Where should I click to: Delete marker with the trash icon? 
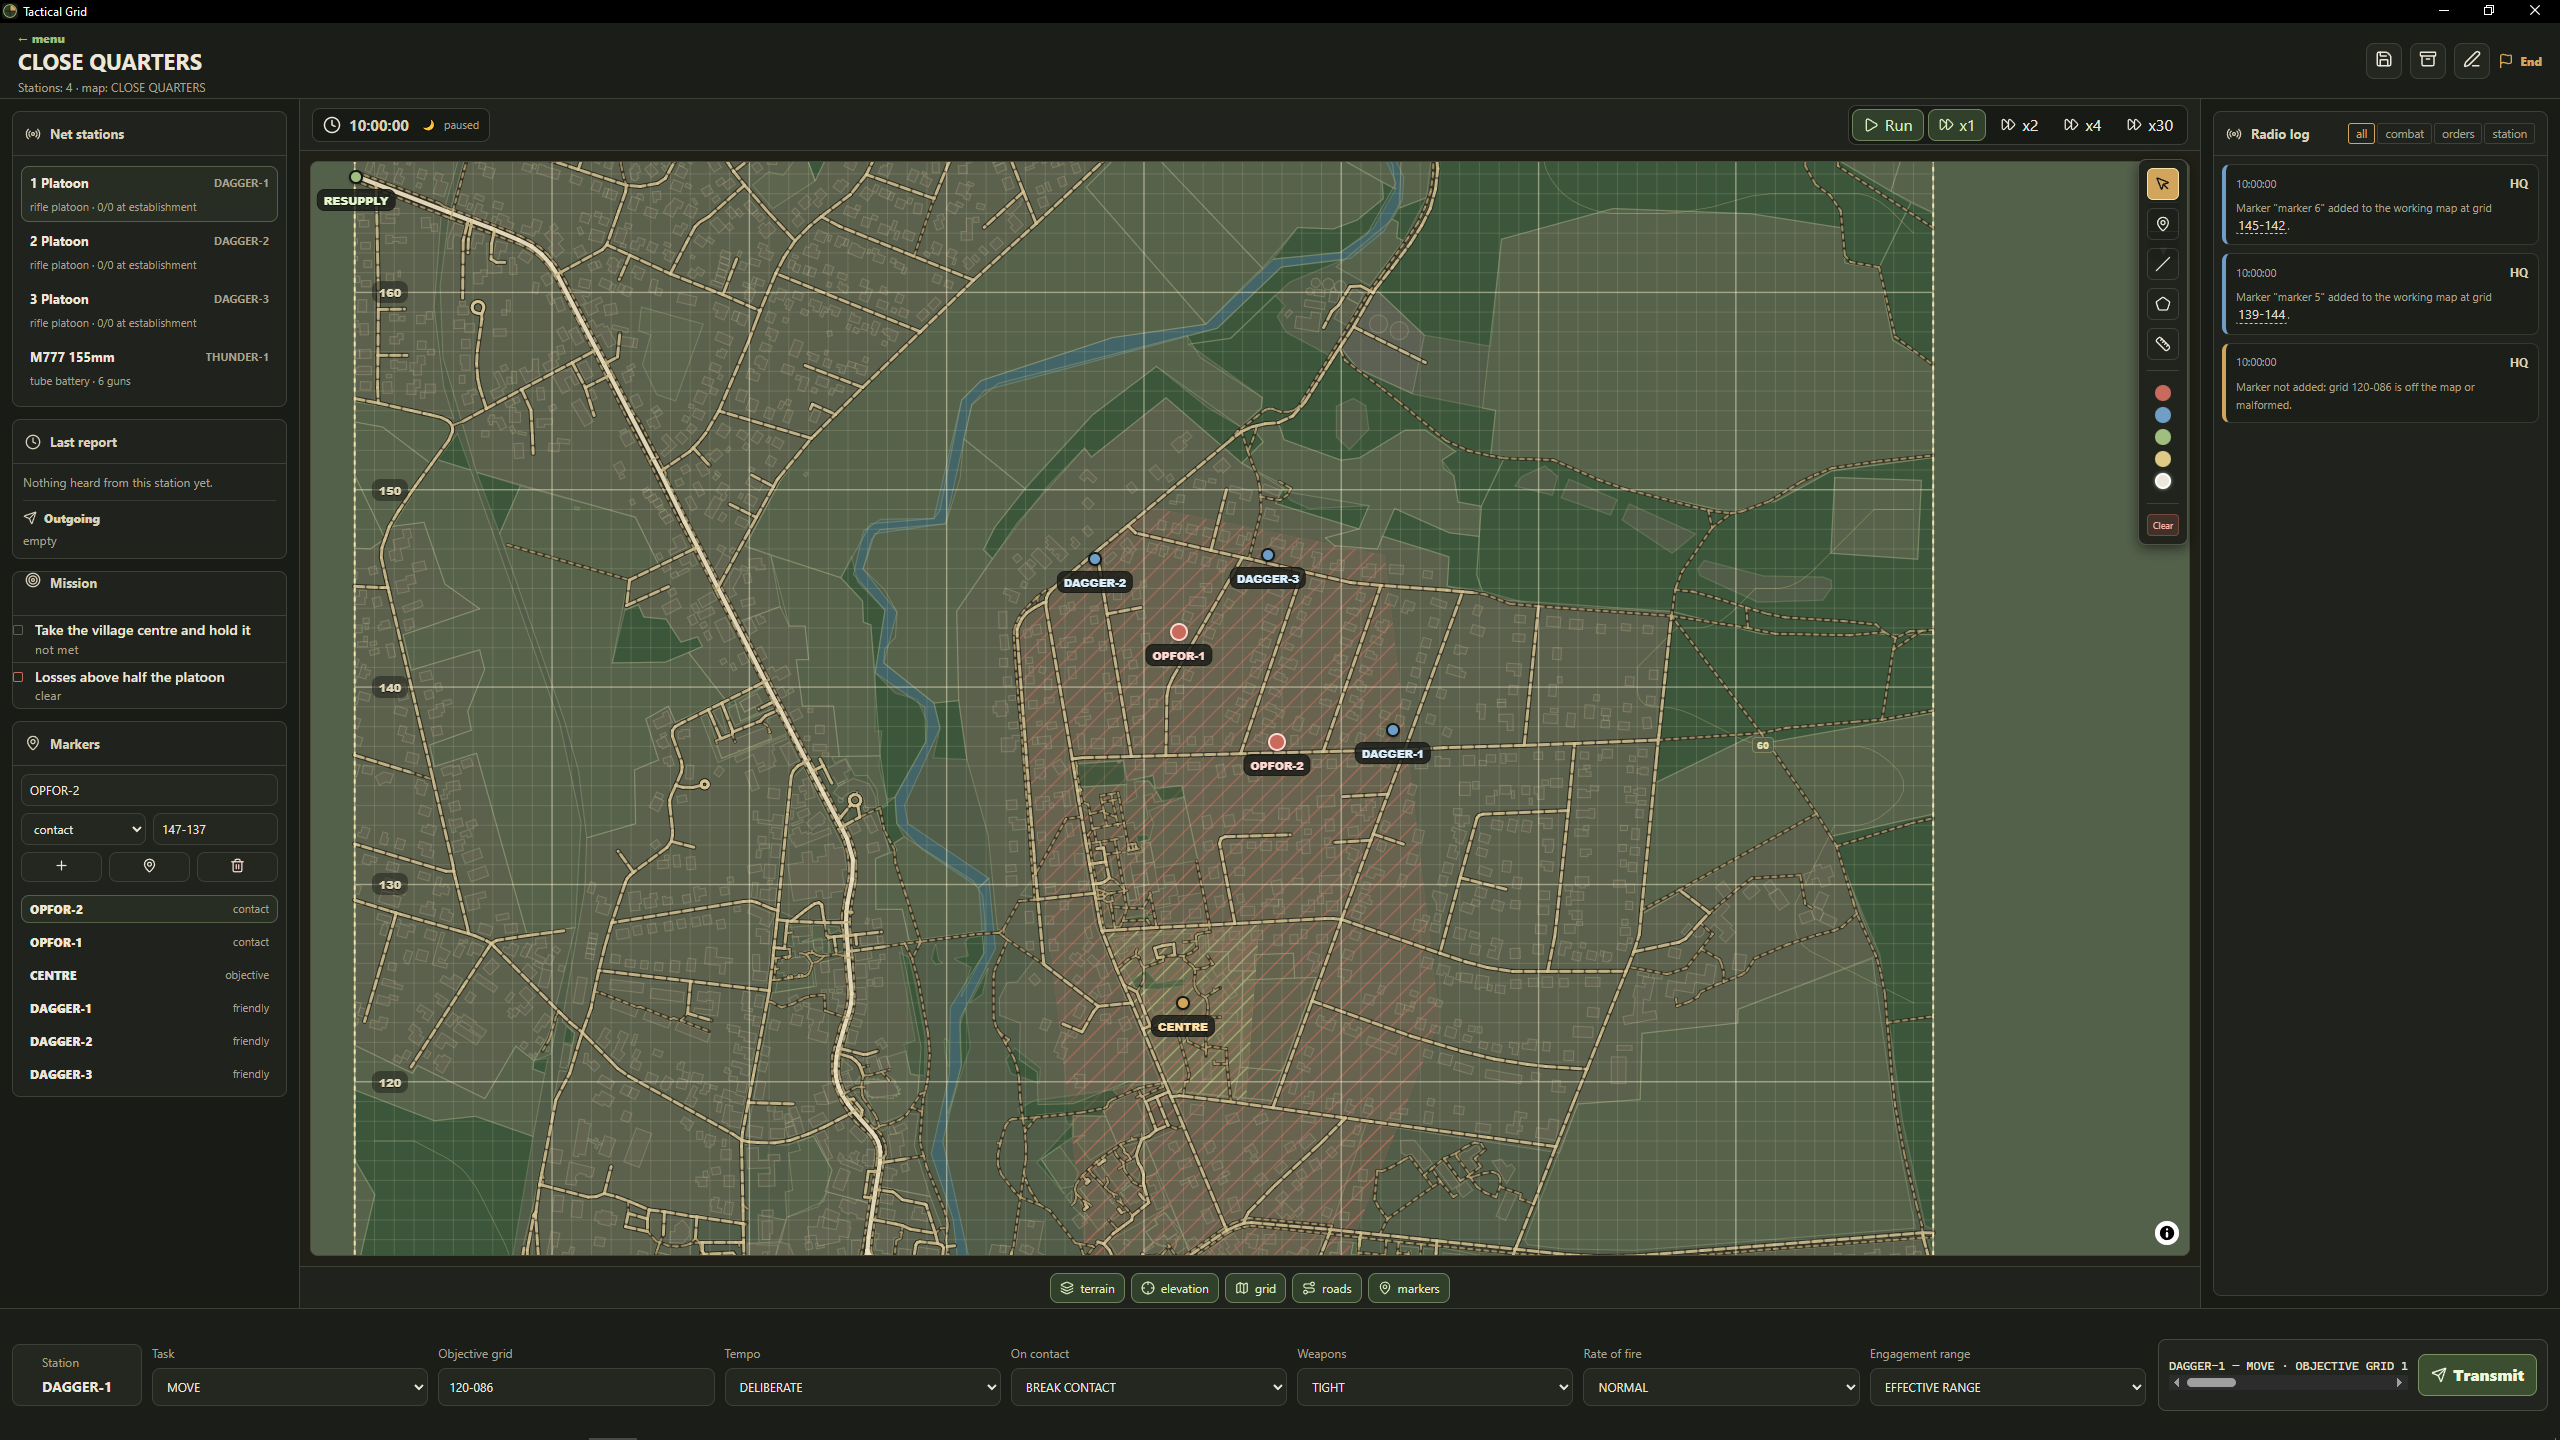237,866
